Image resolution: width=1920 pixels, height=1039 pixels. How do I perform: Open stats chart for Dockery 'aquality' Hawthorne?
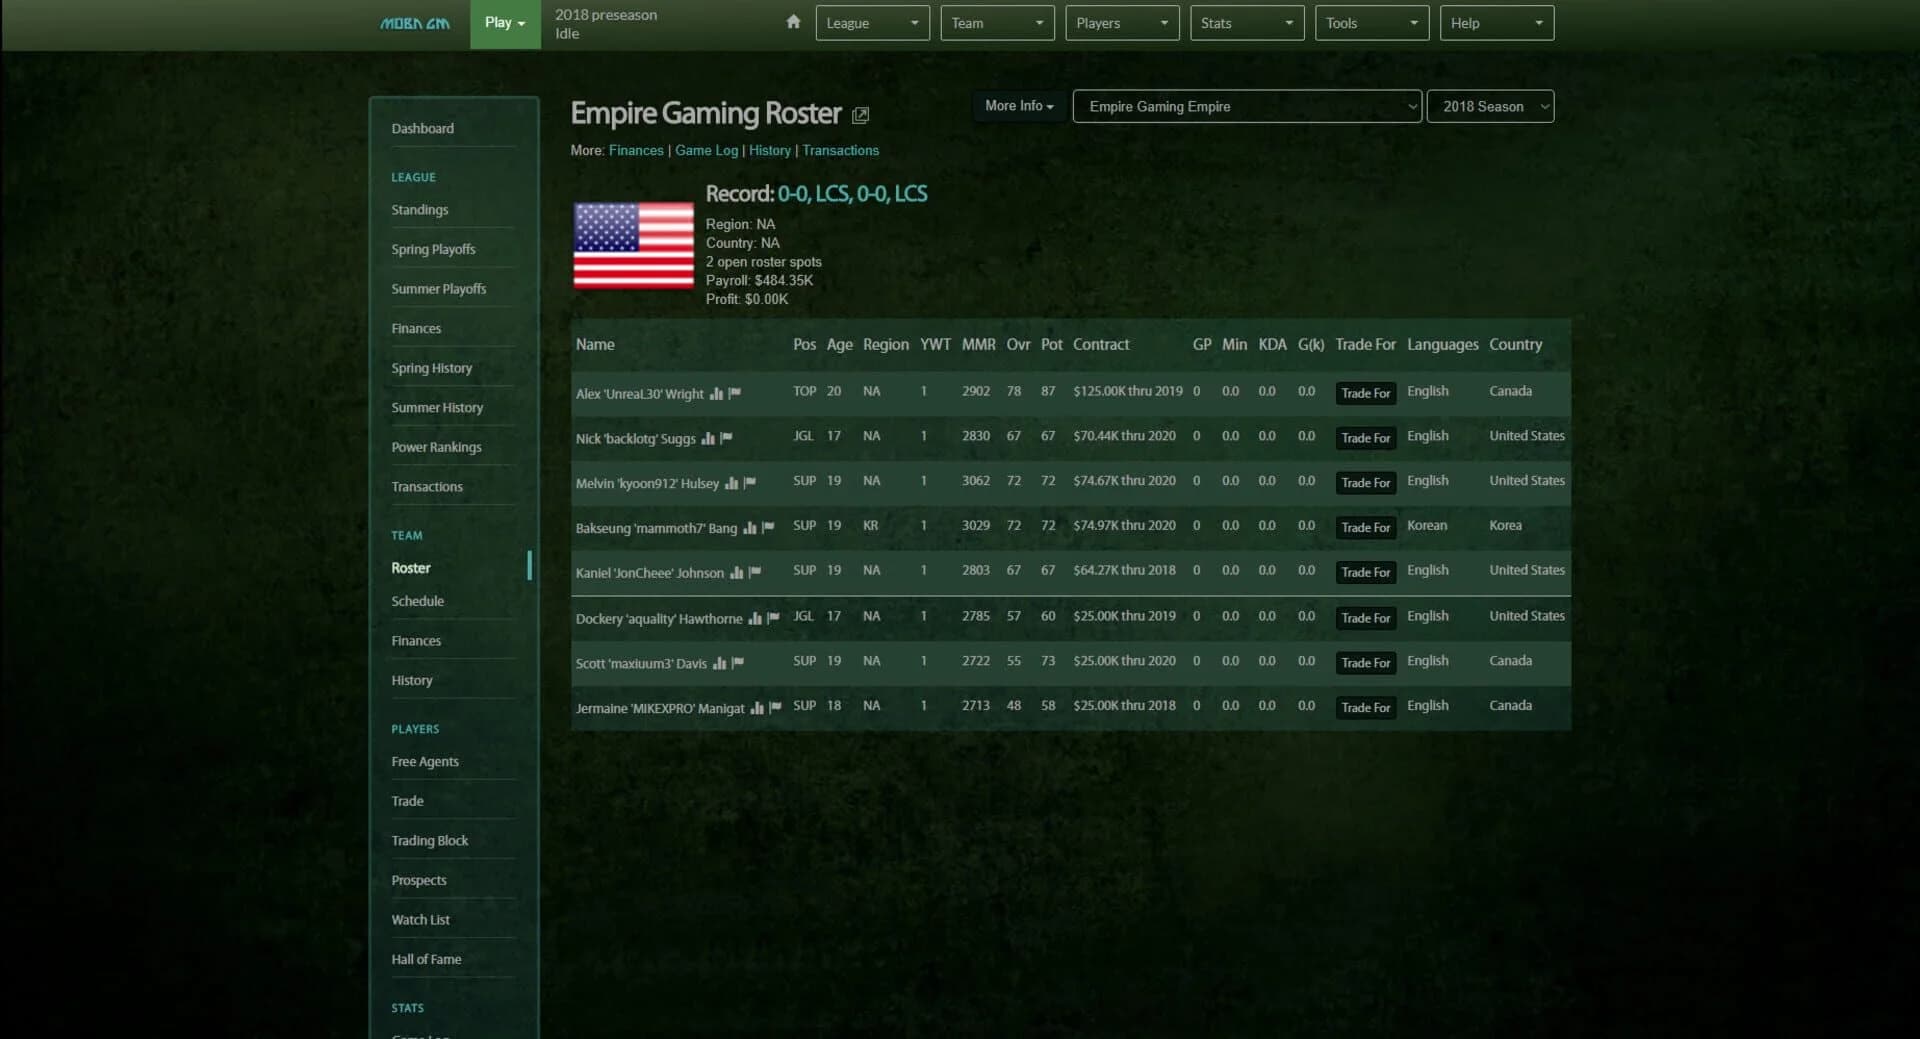point(755,618)
